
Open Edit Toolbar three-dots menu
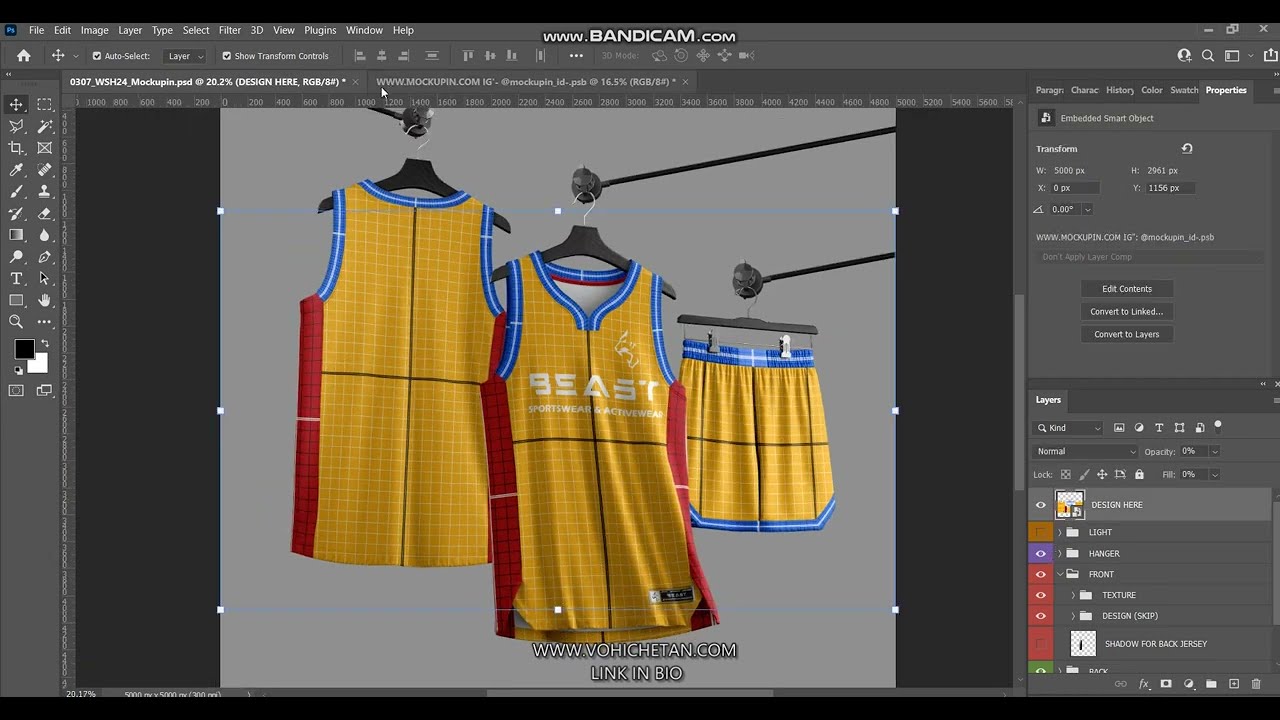45,322
